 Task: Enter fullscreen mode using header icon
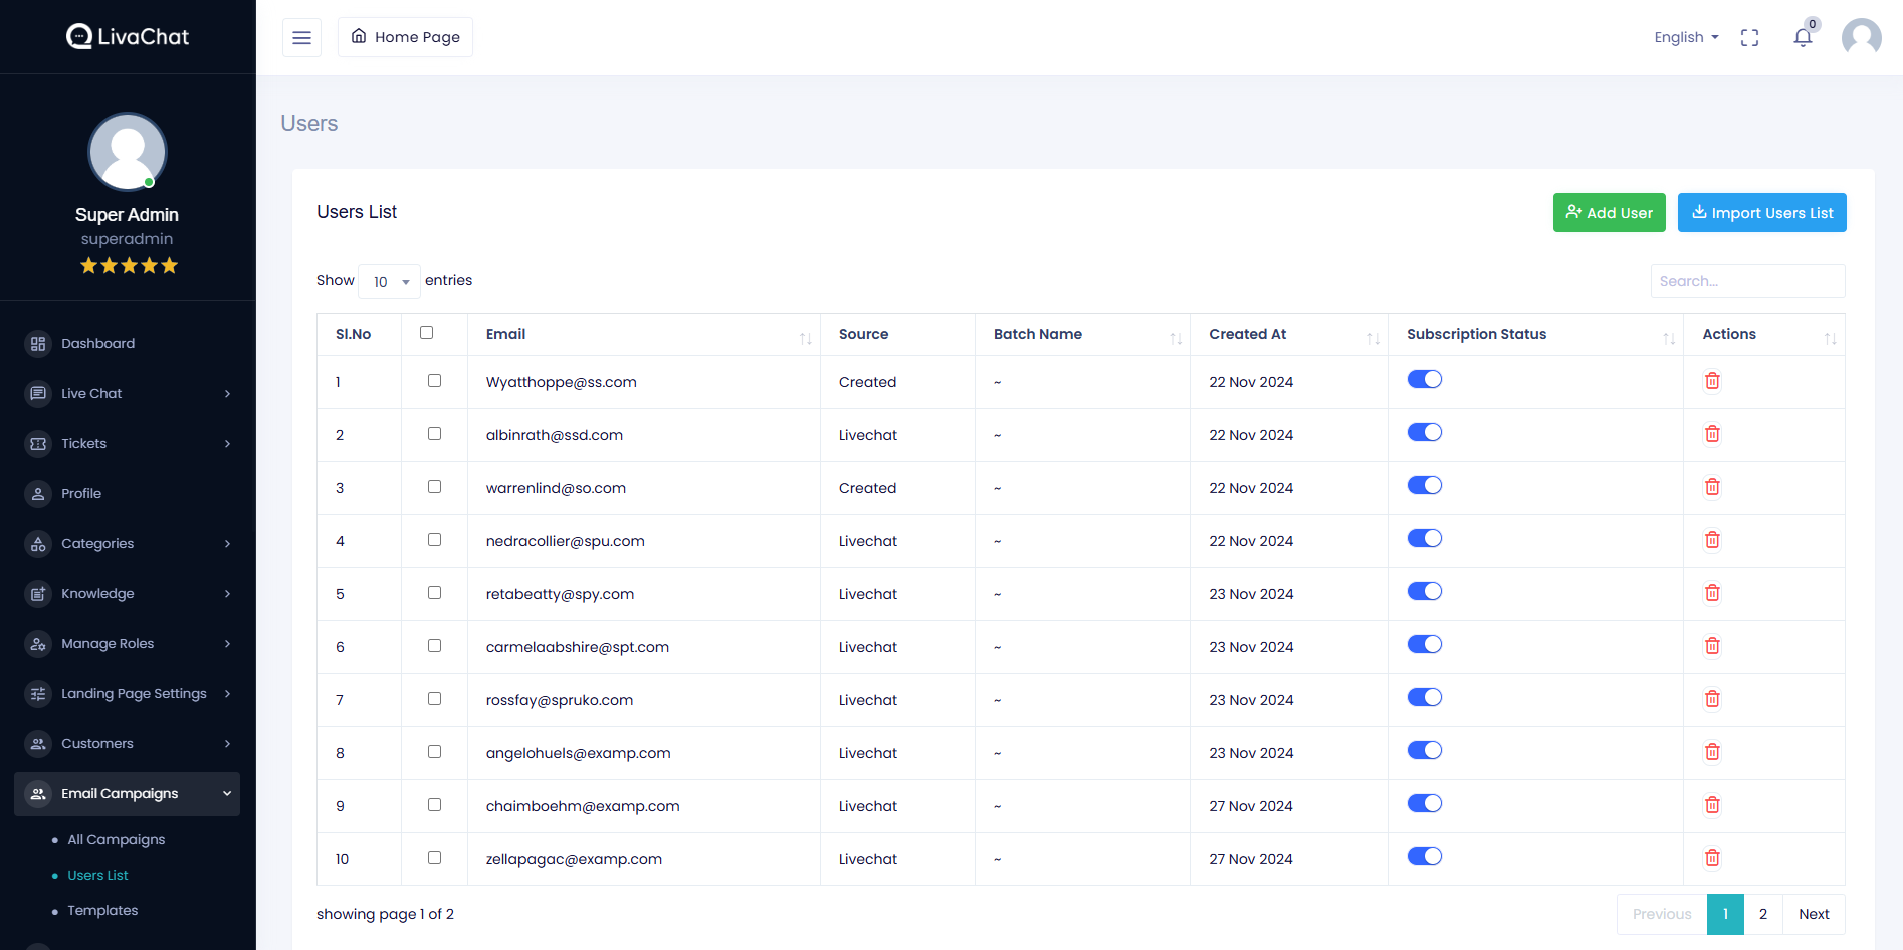click(x=1749, y=38)
